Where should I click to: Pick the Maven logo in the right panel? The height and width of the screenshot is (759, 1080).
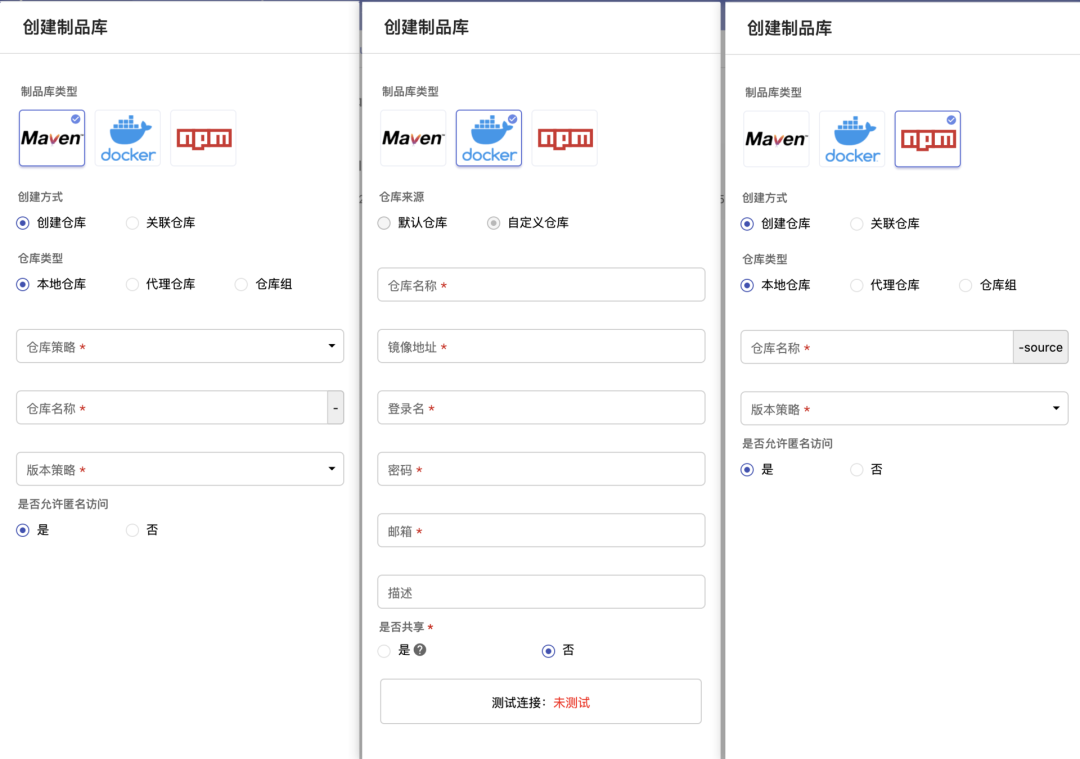click(x=776, y=139)
